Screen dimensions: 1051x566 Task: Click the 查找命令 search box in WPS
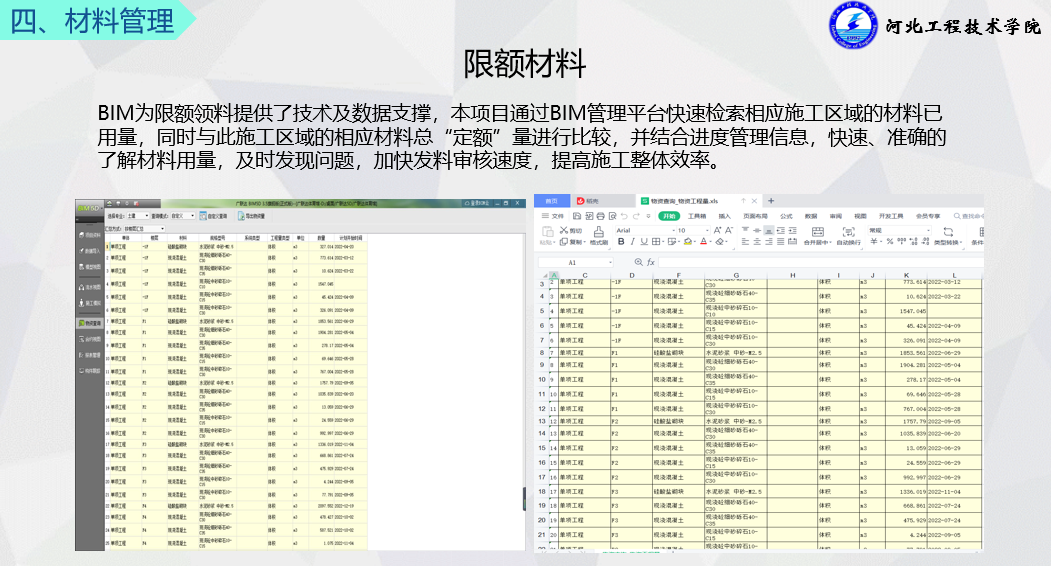pos(968,216)
